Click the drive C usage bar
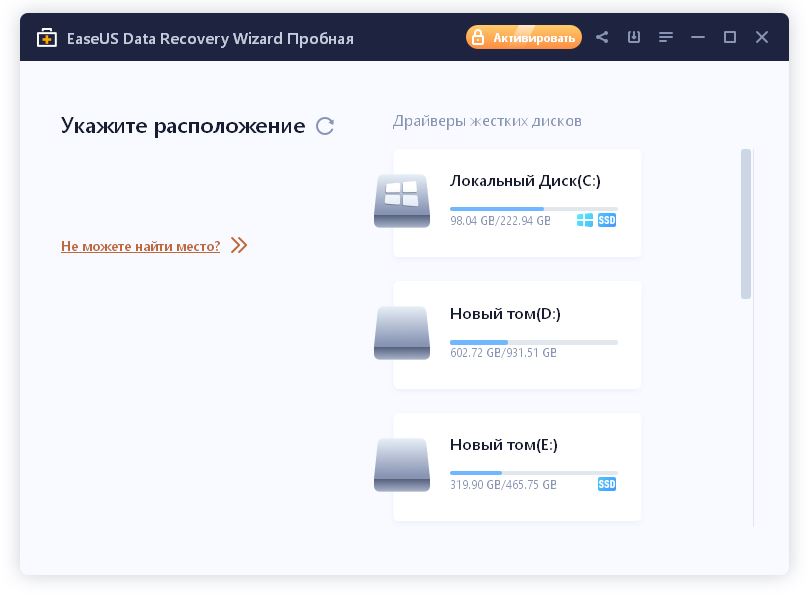Viewport: 811px width, 607px height. click(534, 209)
